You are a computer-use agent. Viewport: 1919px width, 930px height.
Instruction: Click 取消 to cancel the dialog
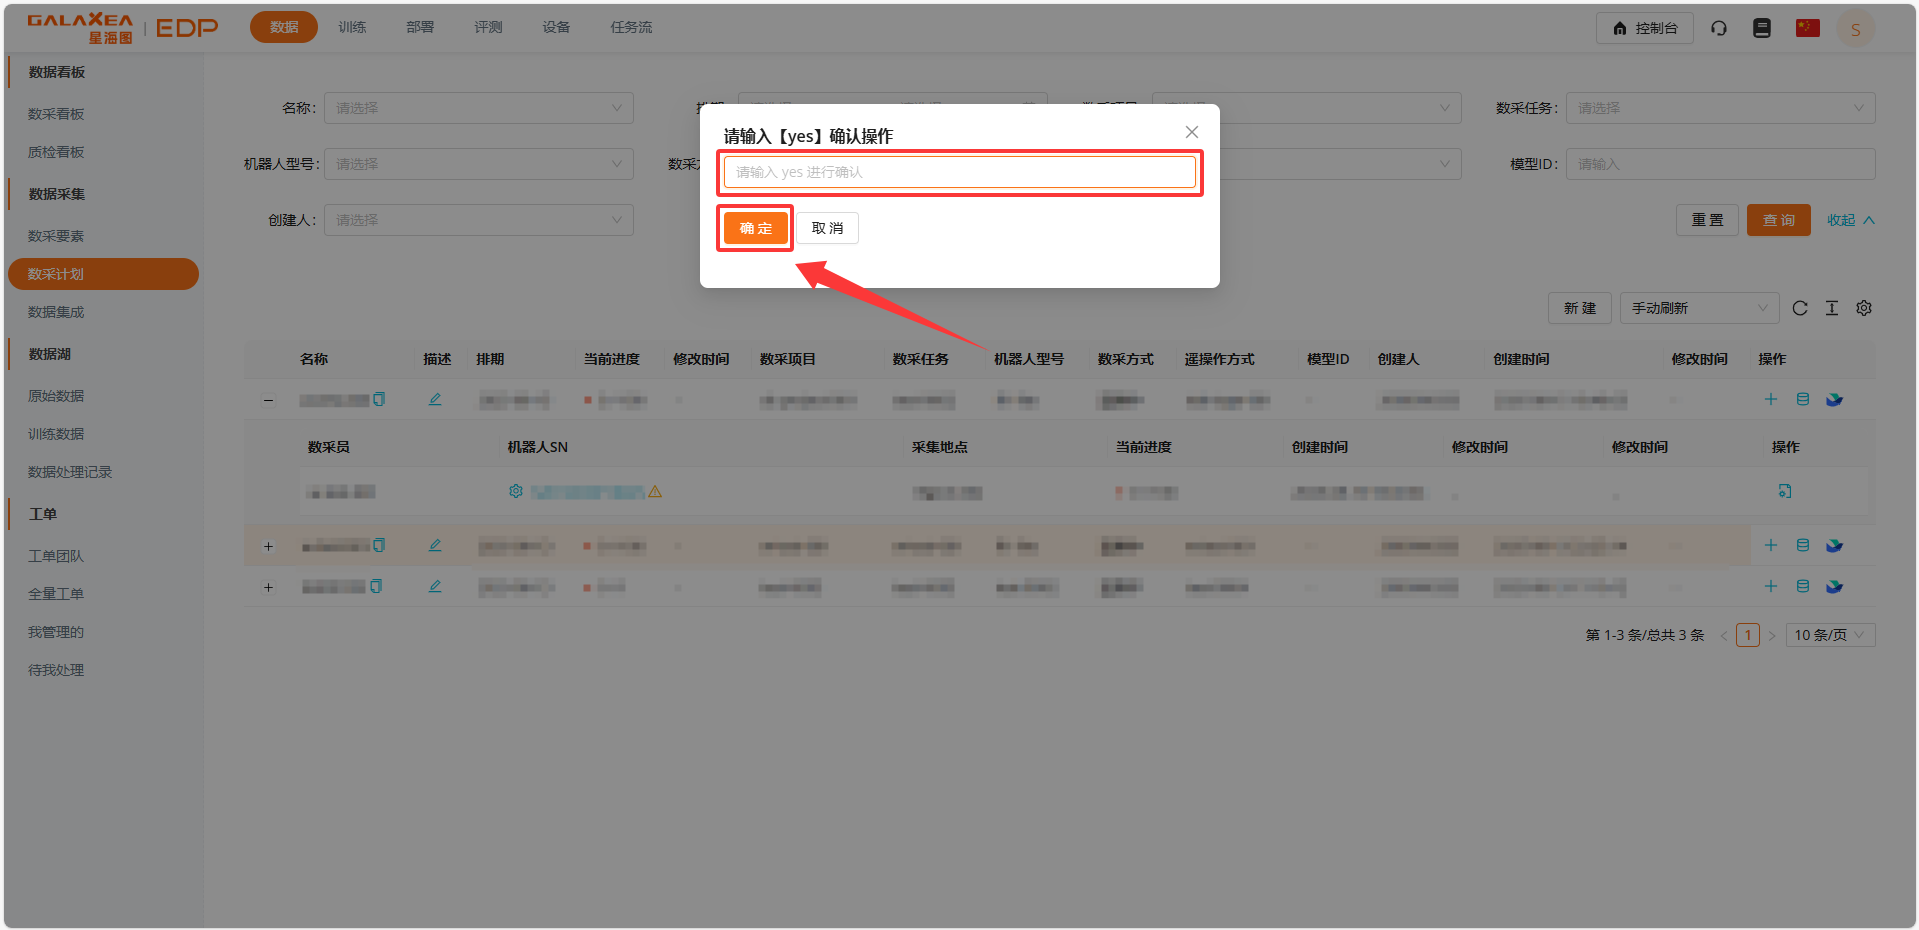pos(827,228)
